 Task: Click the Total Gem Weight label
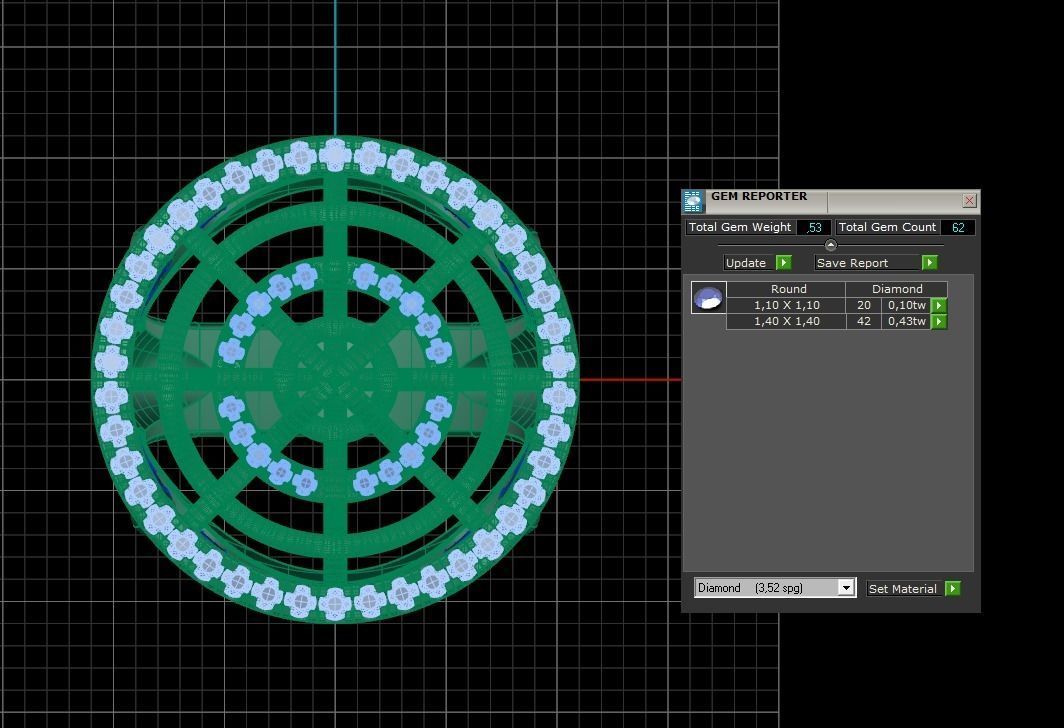point(740,227)
